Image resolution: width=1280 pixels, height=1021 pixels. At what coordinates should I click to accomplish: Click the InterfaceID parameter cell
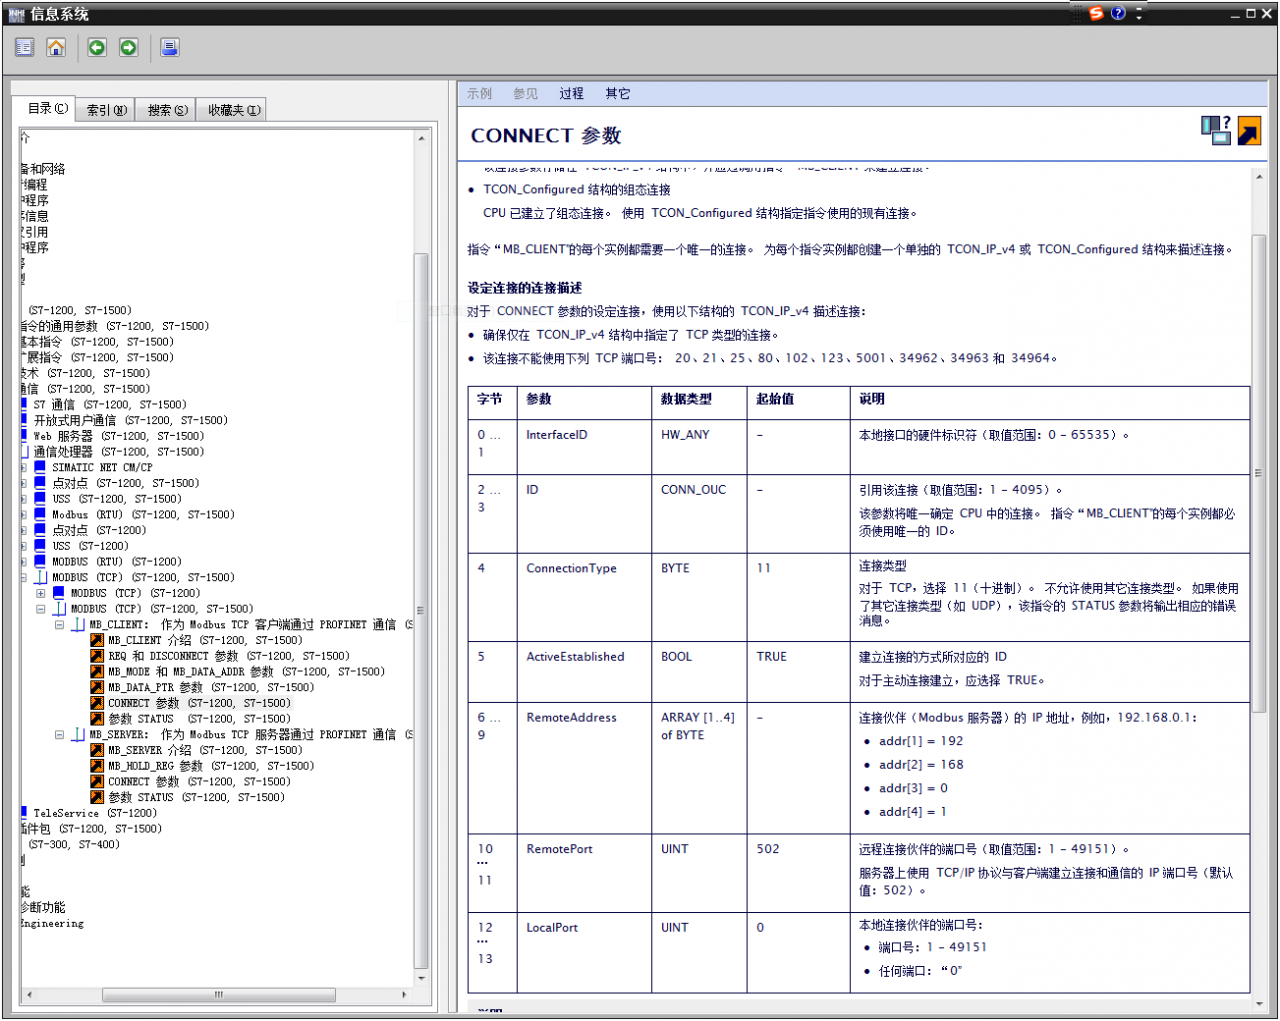click(x=585, y=446)
